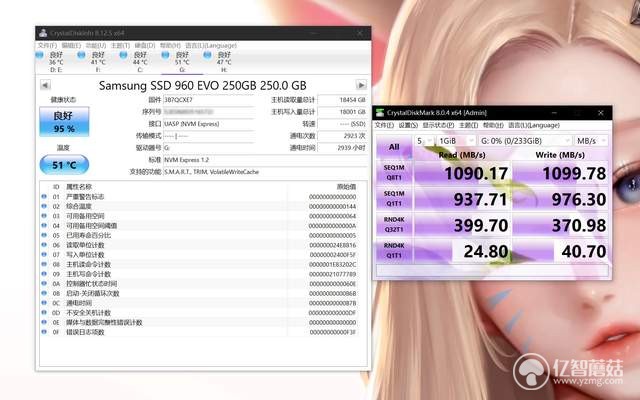This screenshot has width=640, height=400.
Task: Click status dot for attribute 0E row
Action: point(44,322)
